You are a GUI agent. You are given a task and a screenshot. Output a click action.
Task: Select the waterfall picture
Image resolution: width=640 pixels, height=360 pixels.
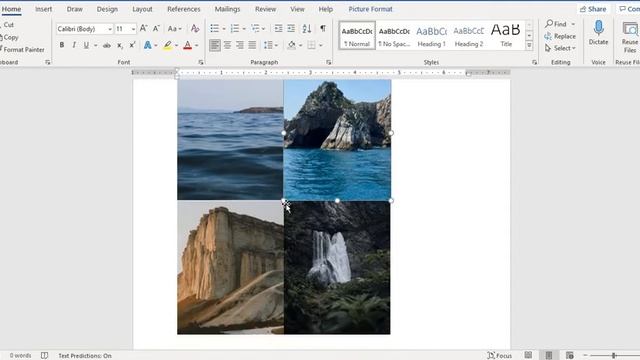coord(337,267)
